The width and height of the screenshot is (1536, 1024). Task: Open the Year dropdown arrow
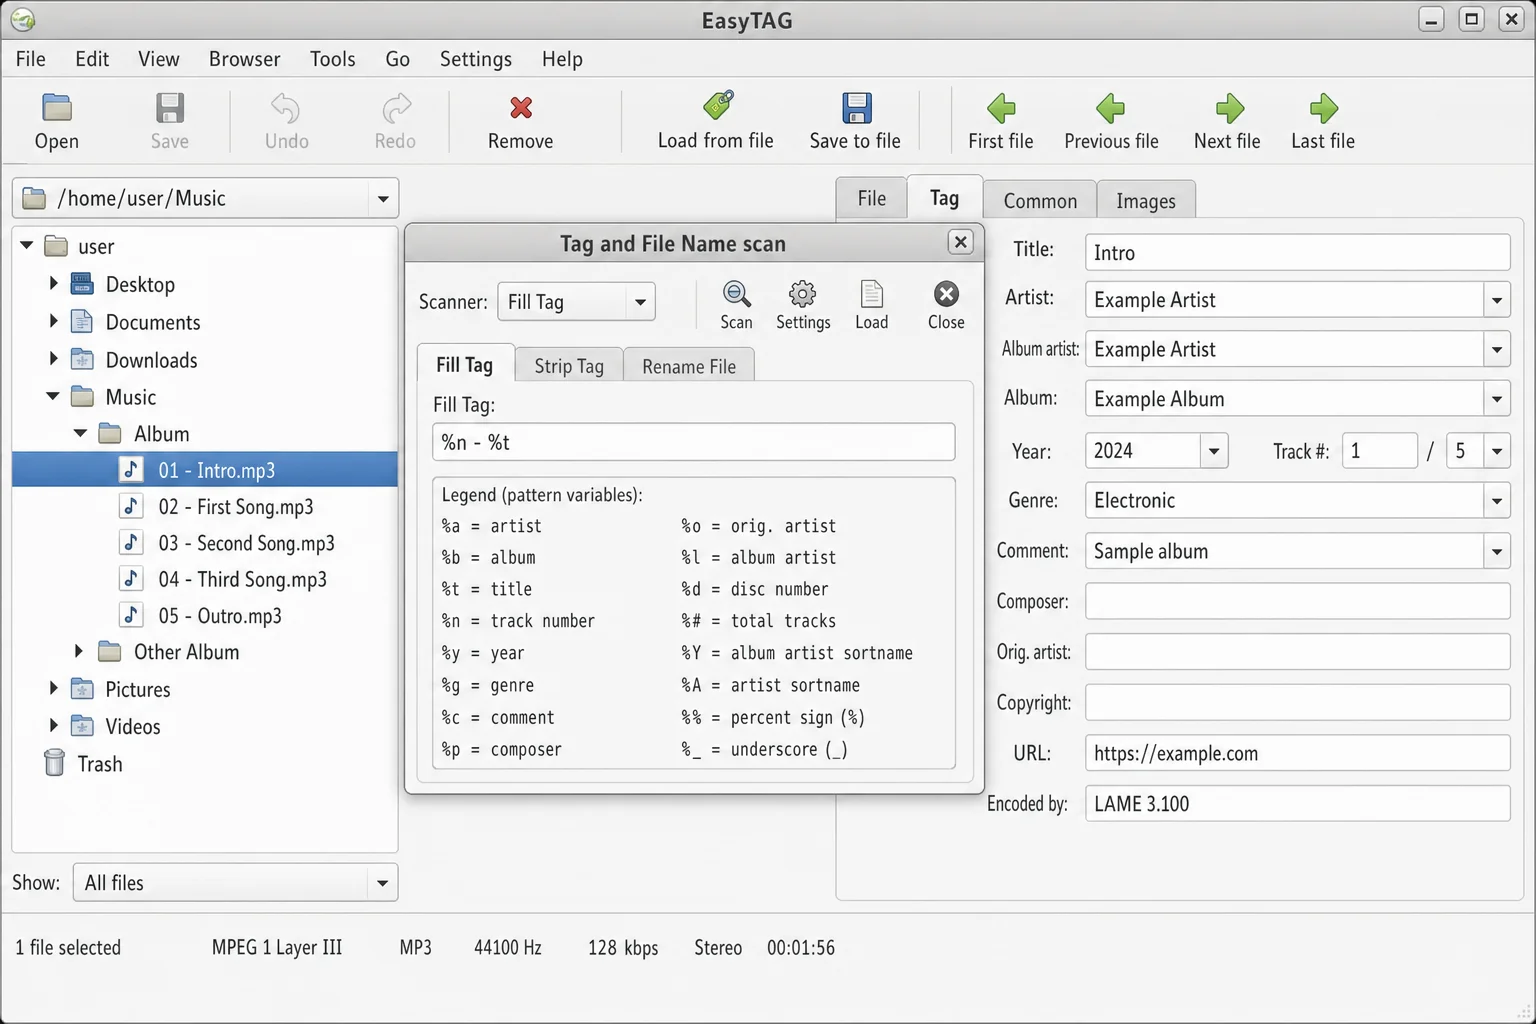pos(1214,451)
